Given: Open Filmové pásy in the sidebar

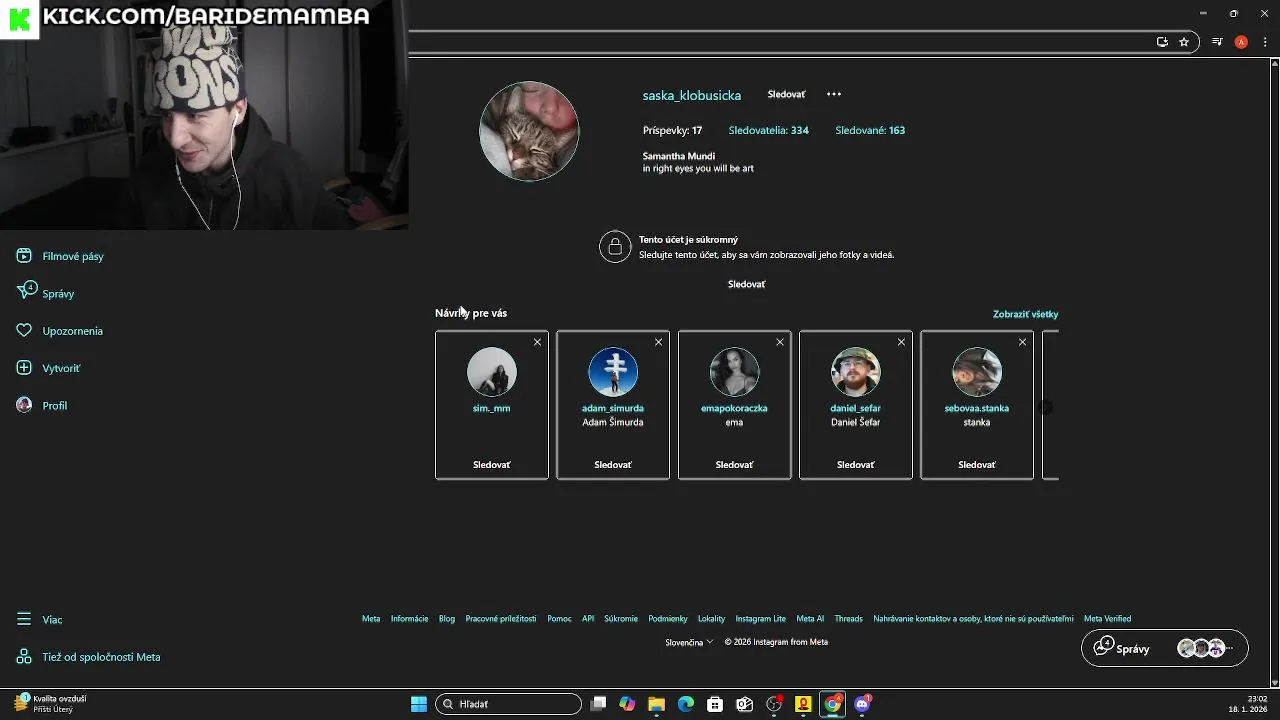Looking at the screenshot, I should pos(60,256).
